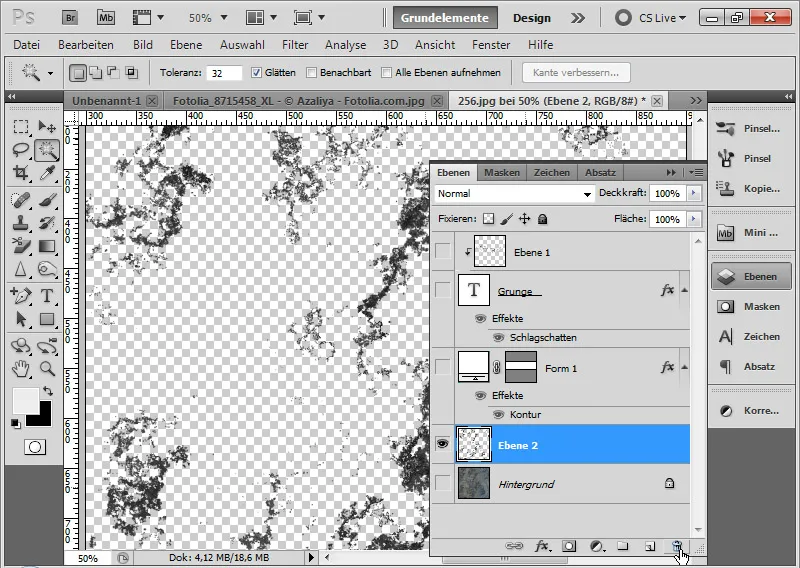Select the Grundelemente workspace

click(445, 18)
